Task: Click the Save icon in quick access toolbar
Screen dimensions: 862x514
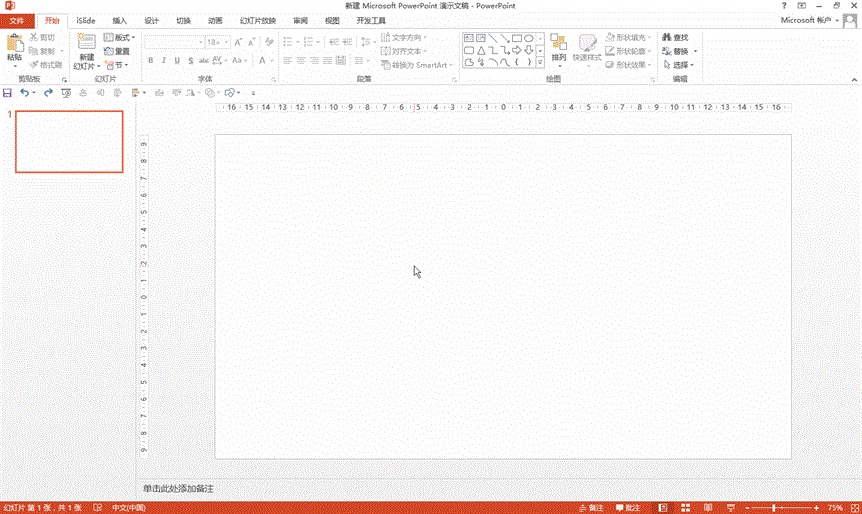Action: click(8, 93)
